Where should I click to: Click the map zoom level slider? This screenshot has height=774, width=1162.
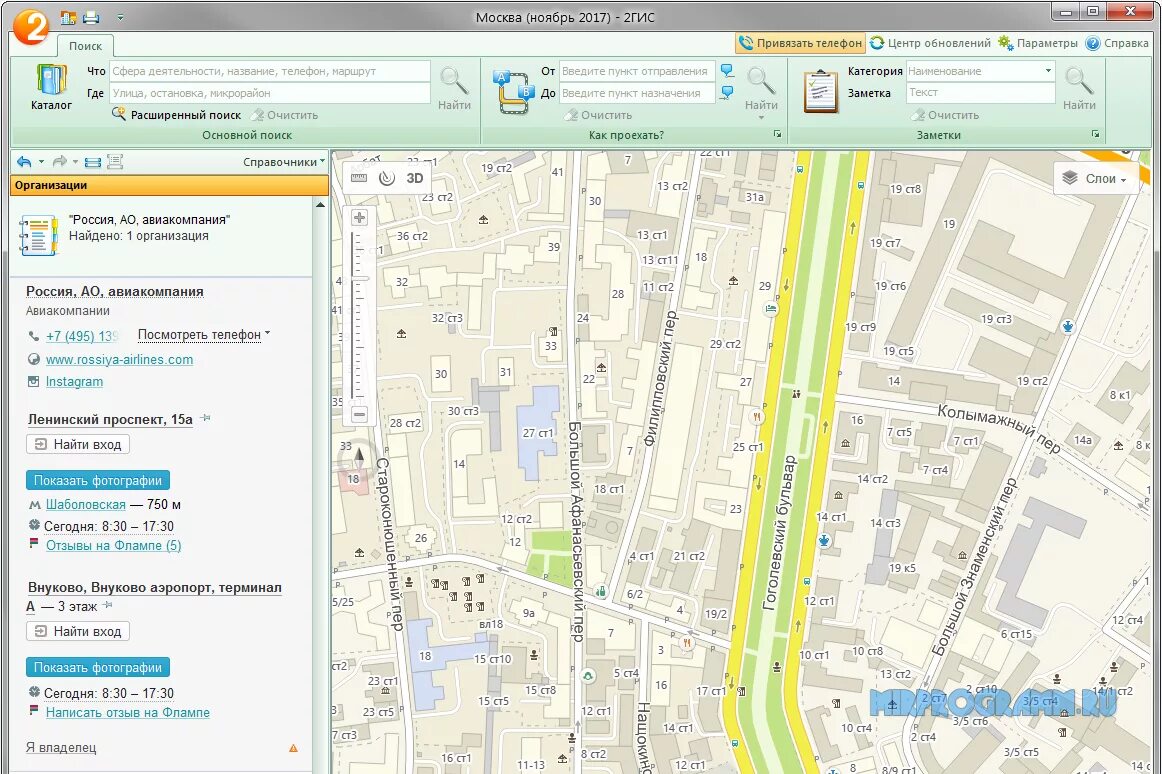[359, 279]
